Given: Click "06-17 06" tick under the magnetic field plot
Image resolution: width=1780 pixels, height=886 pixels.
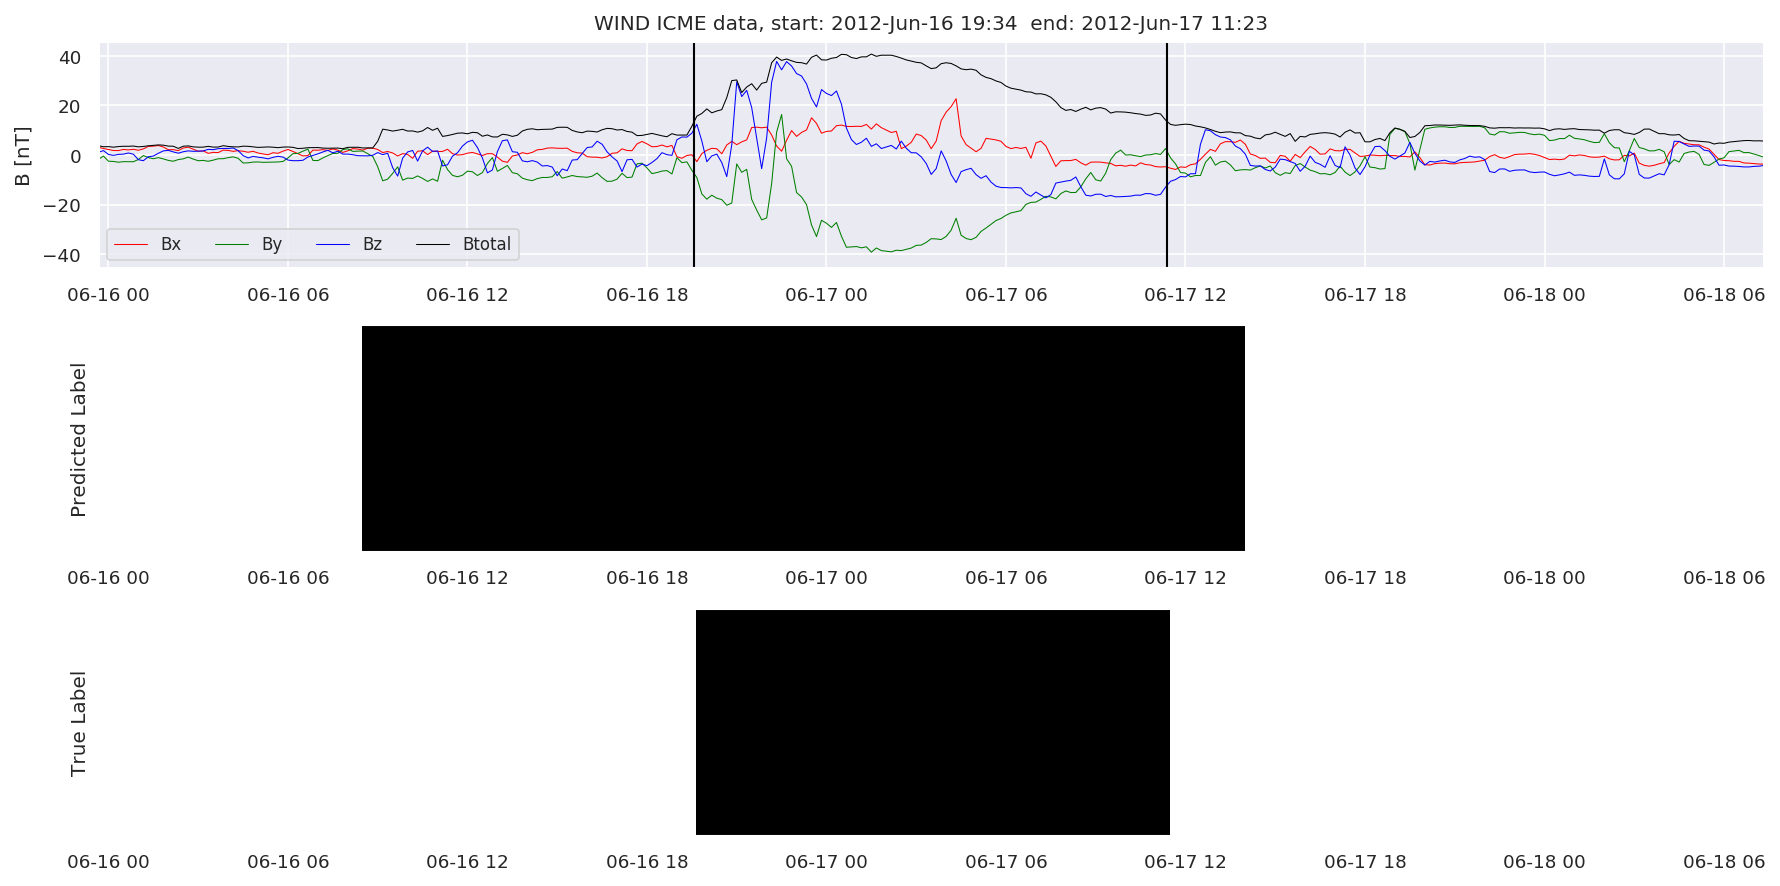Looking at the screenshot, I should [x=1006, y=295].
